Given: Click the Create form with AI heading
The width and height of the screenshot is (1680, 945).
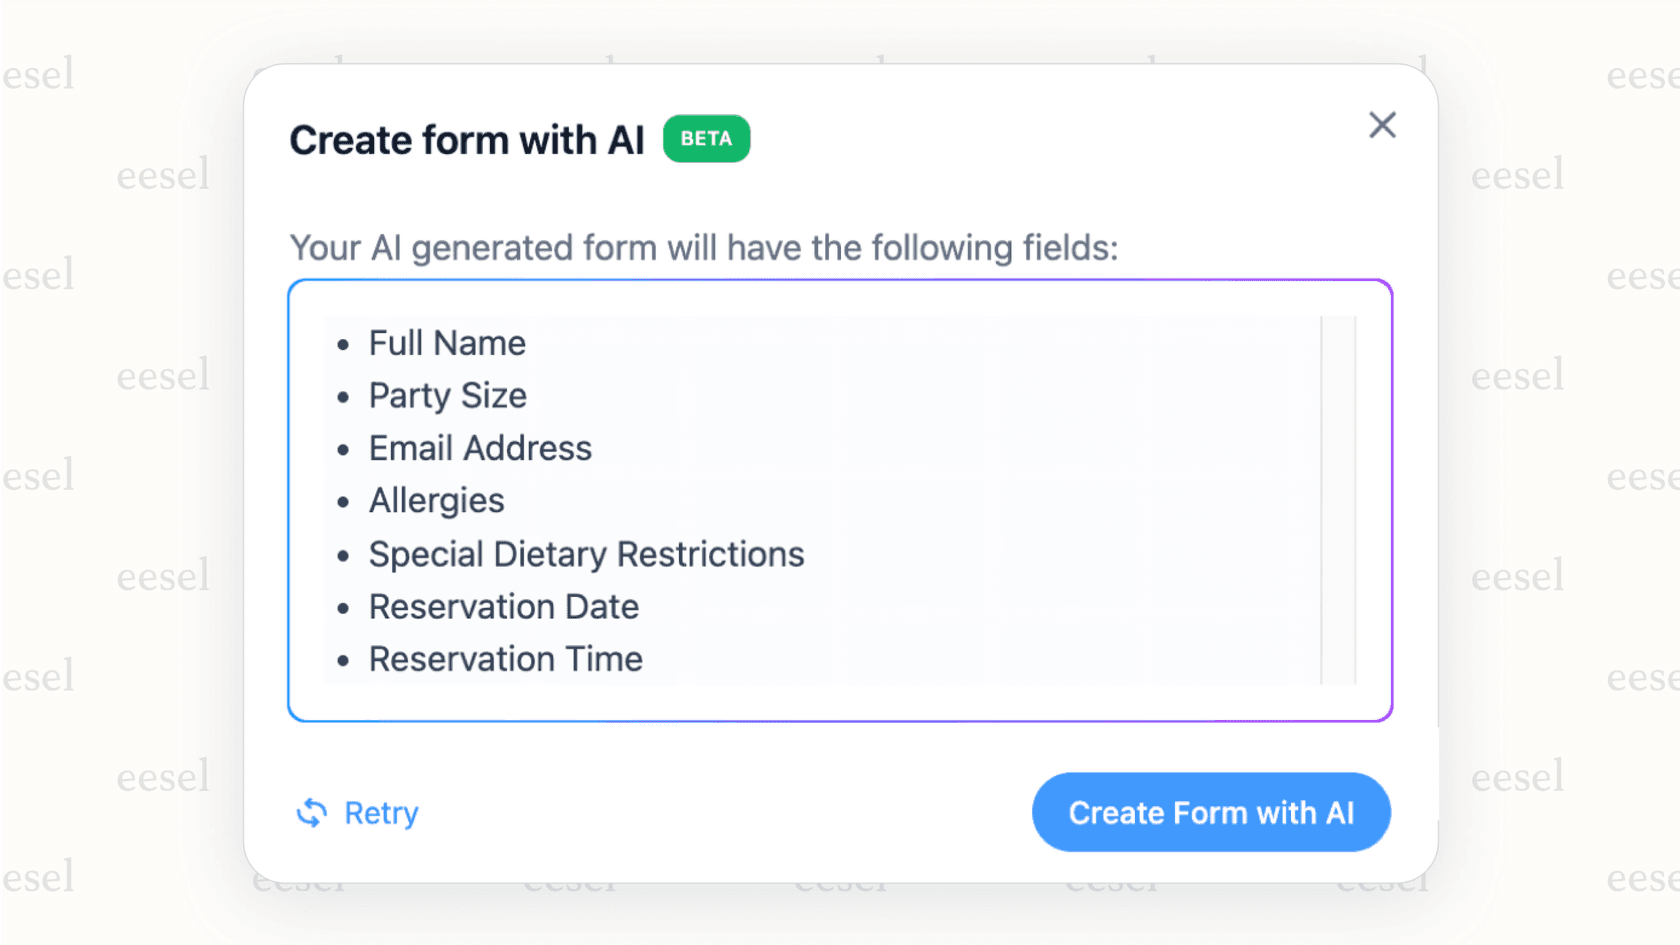Looking at the screenshot, I should tap(467, 140).
